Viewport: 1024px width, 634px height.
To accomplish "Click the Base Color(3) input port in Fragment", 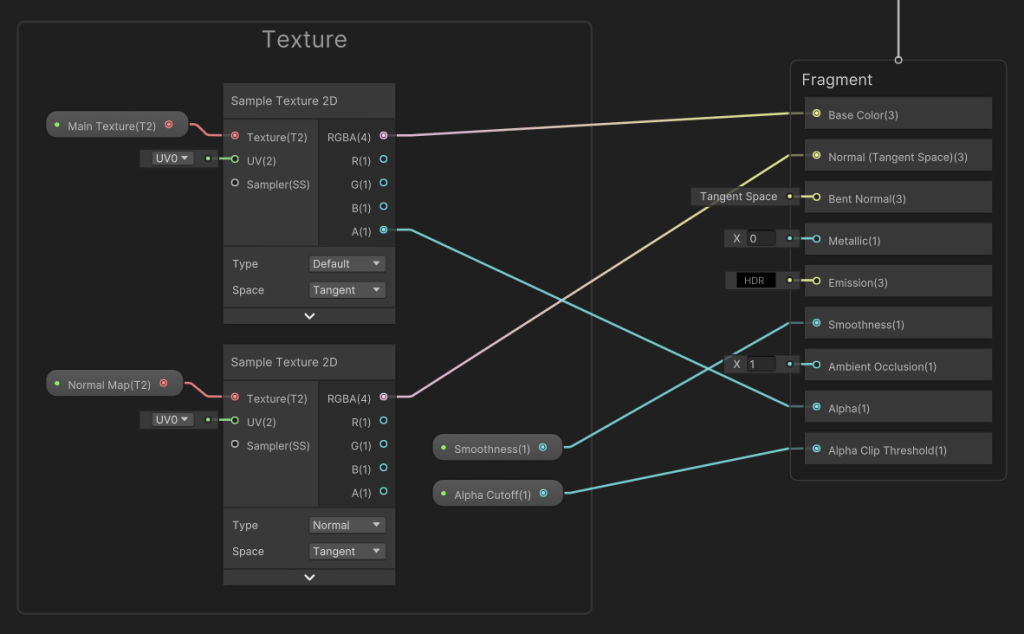I will pos(817,114).
